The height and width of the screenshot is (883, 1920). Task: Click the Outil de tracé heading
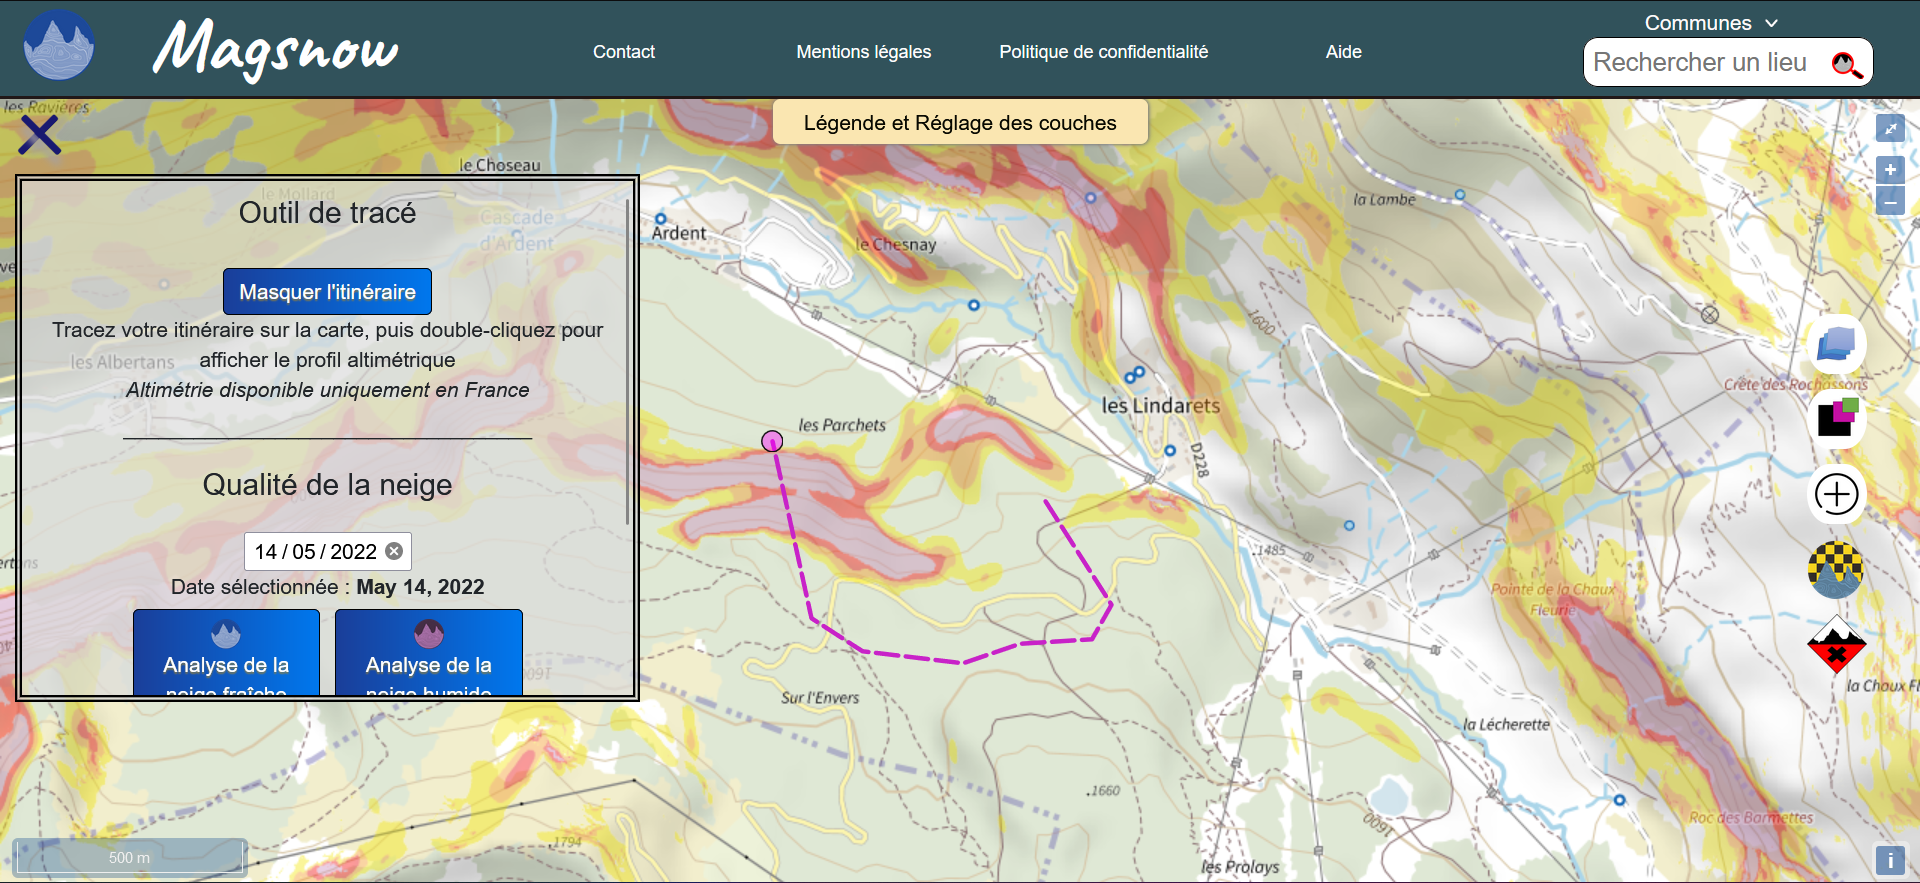coord(327,213)
